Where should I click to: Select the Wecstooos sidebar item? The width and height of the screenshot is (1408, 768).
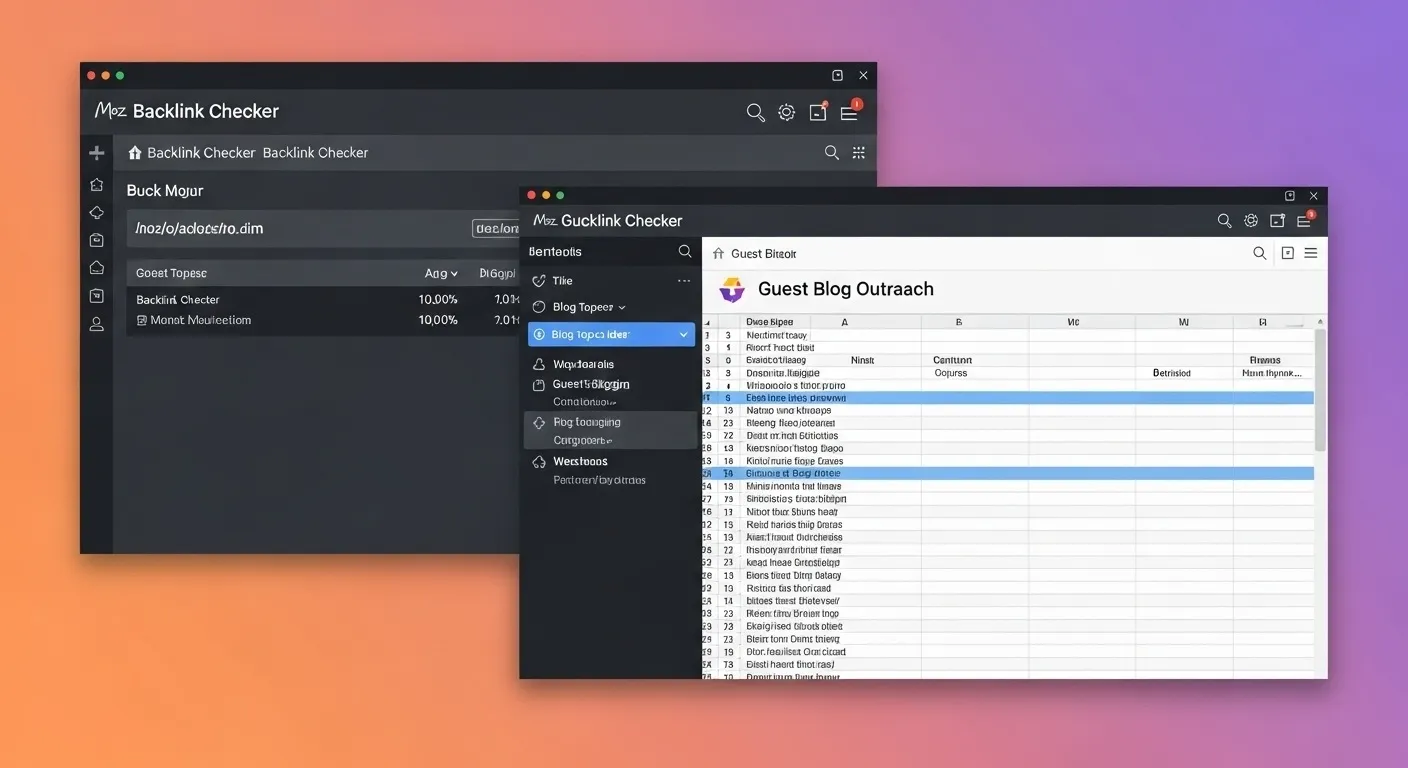click(580, 462)
